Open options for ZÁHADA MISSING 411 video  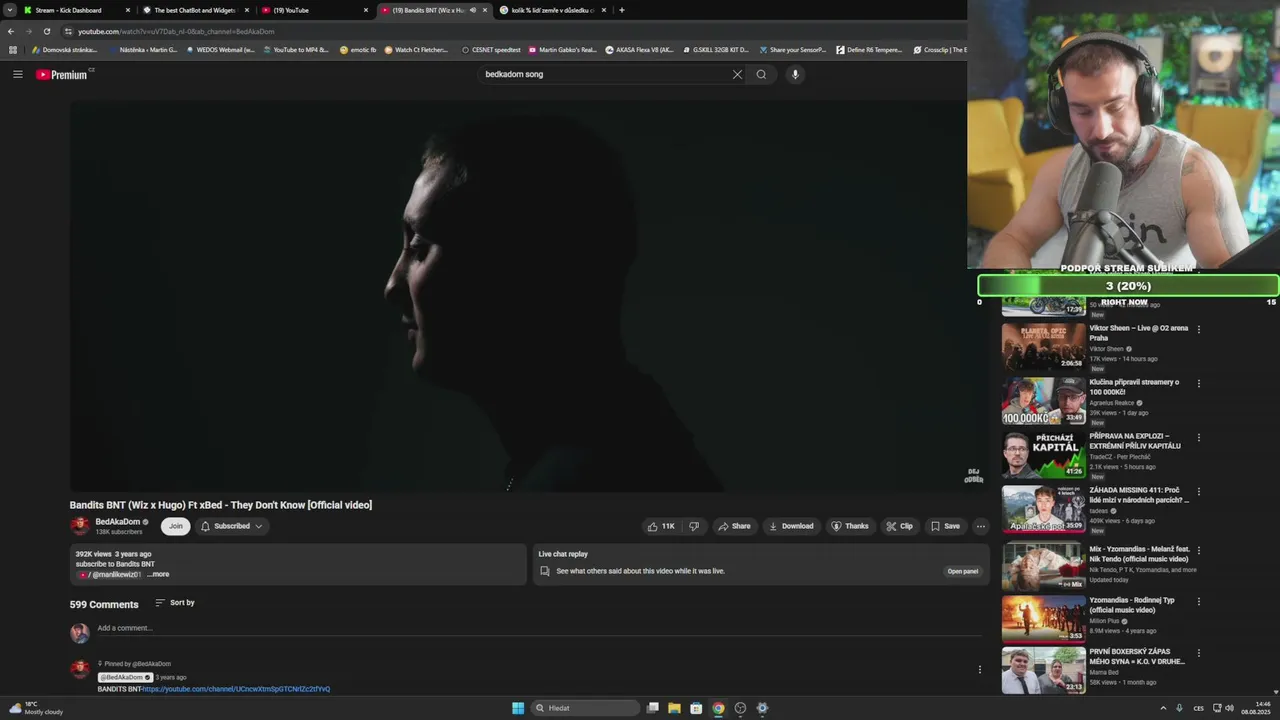[1199, 491]
